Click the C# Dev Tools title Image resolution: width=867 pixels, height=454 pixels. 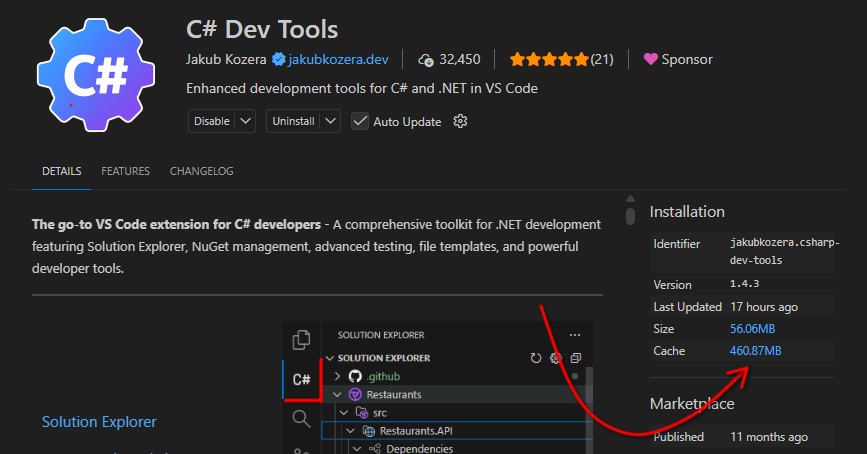(262, 29)
